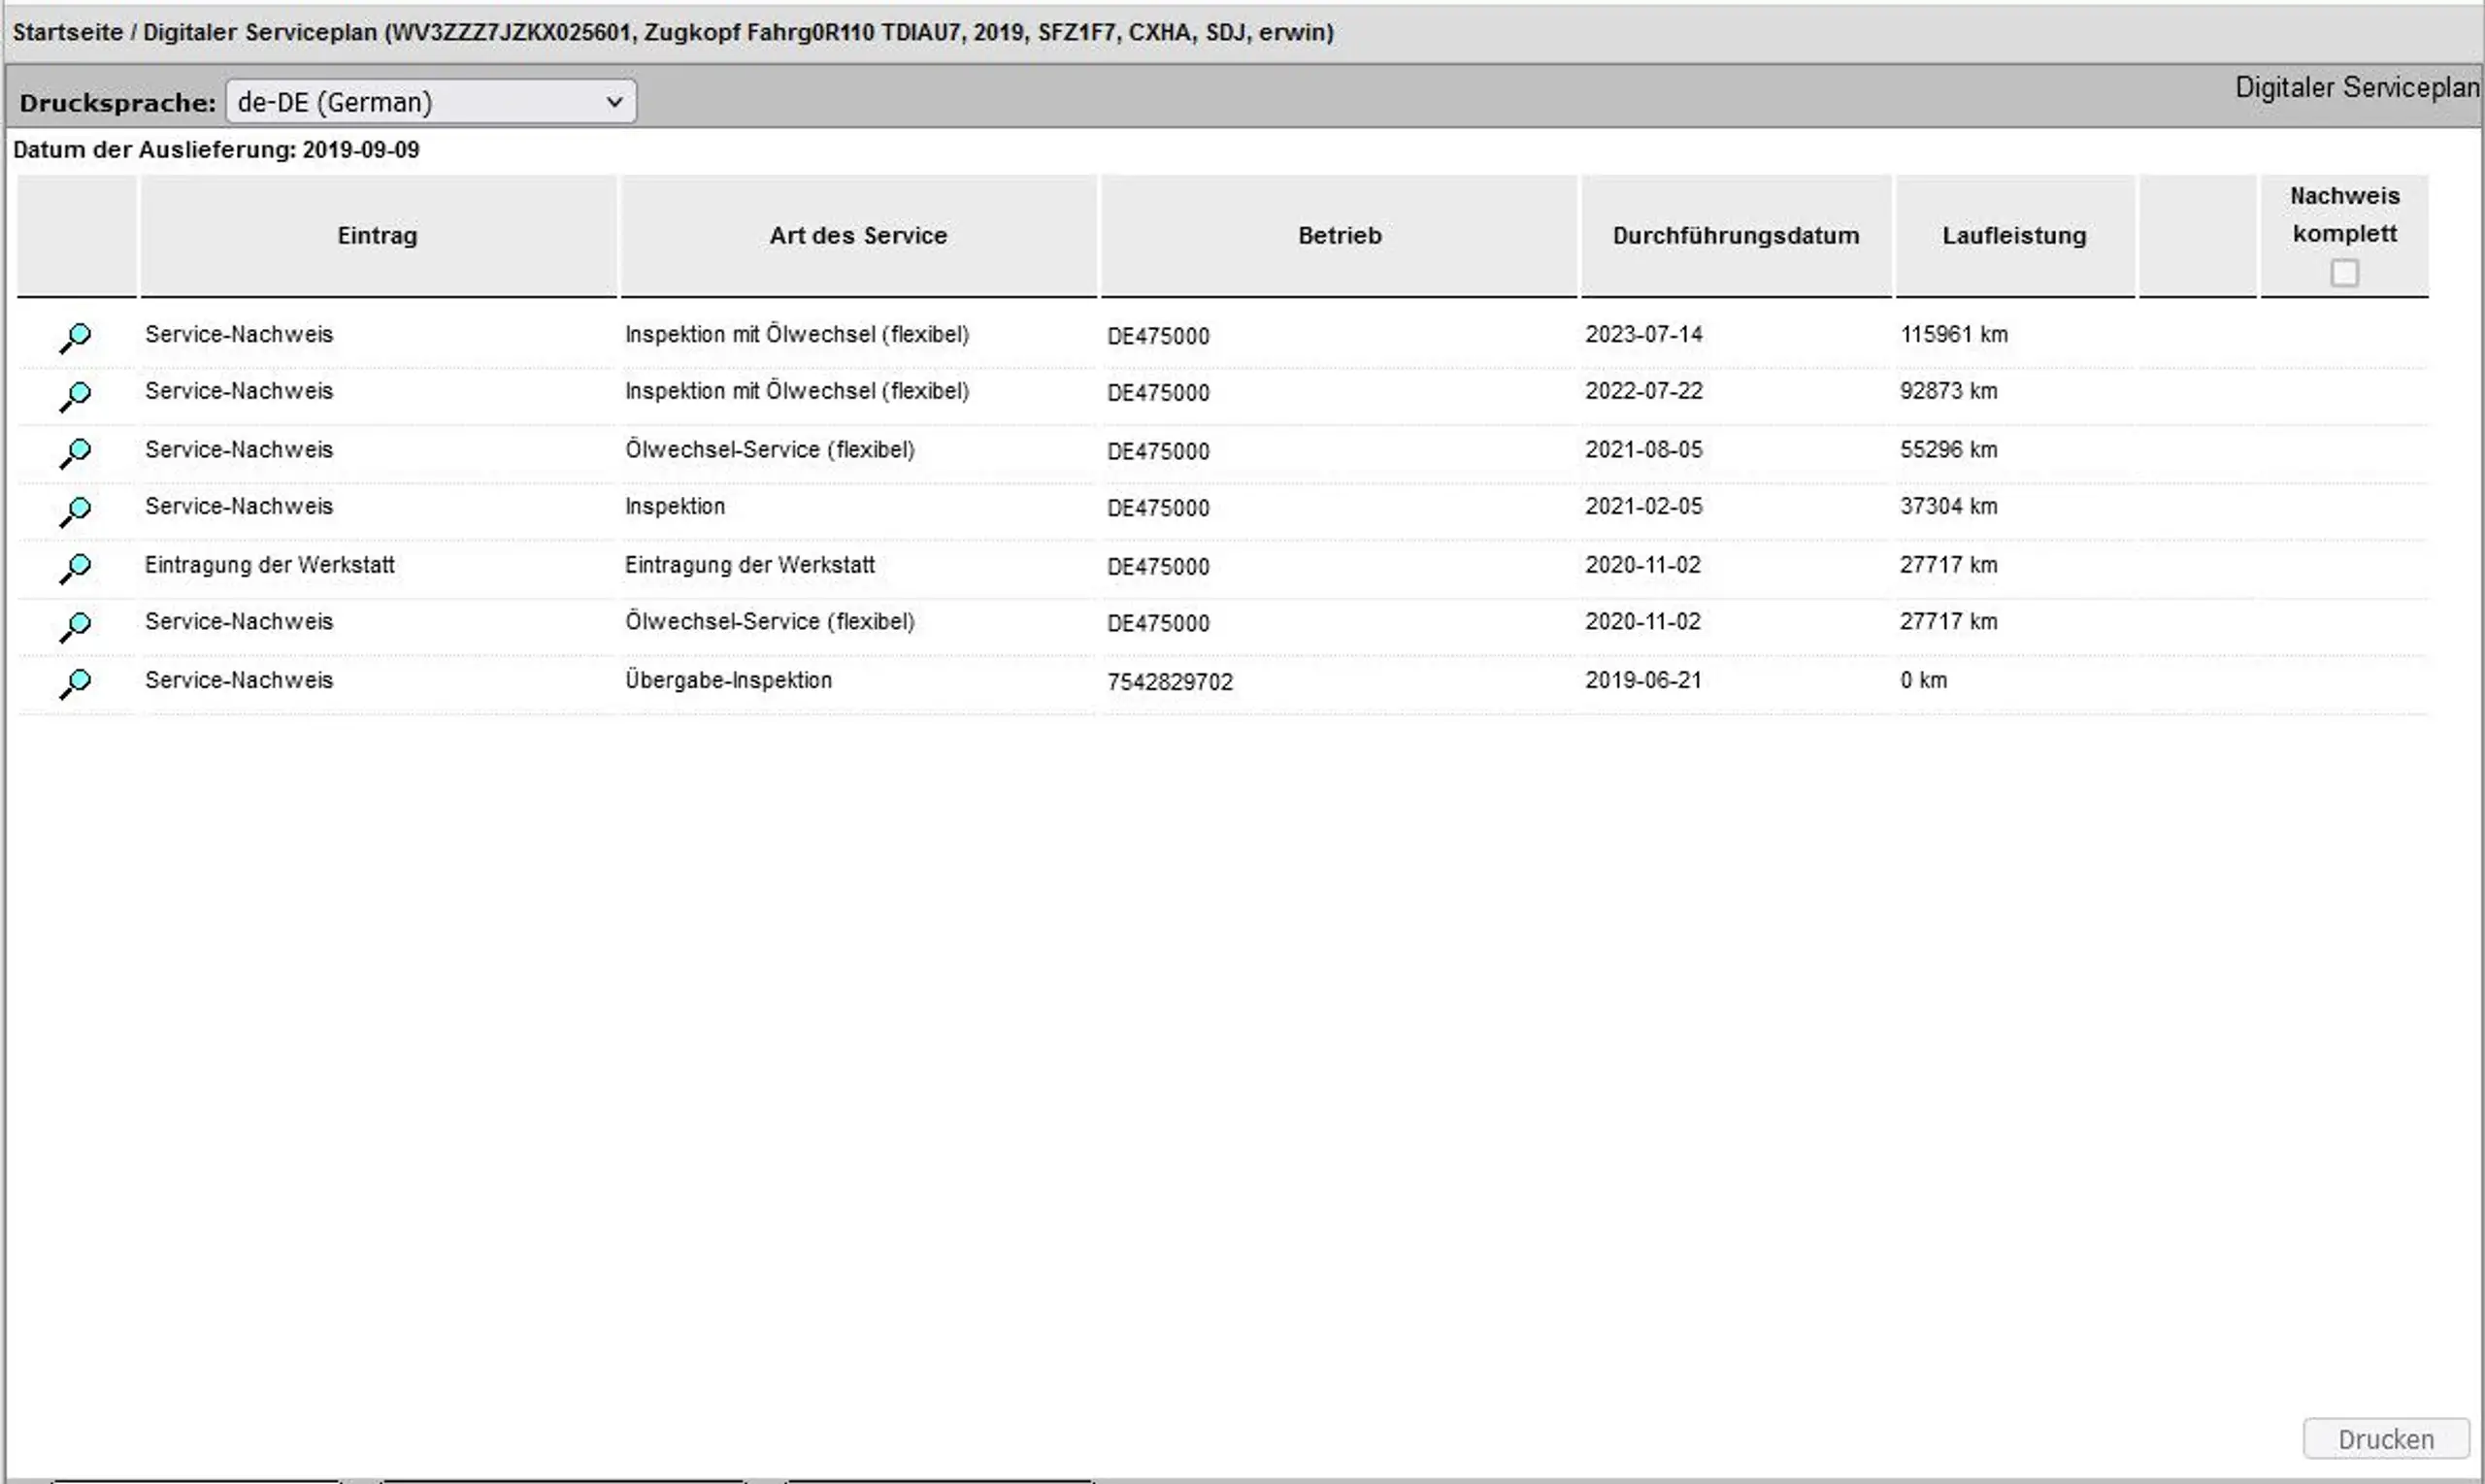Click Ölwechsel-Service (flexibel) in the 55296 km row
The width and height of the screenshot is (2485, 1484).
click(x=770, y=450)
